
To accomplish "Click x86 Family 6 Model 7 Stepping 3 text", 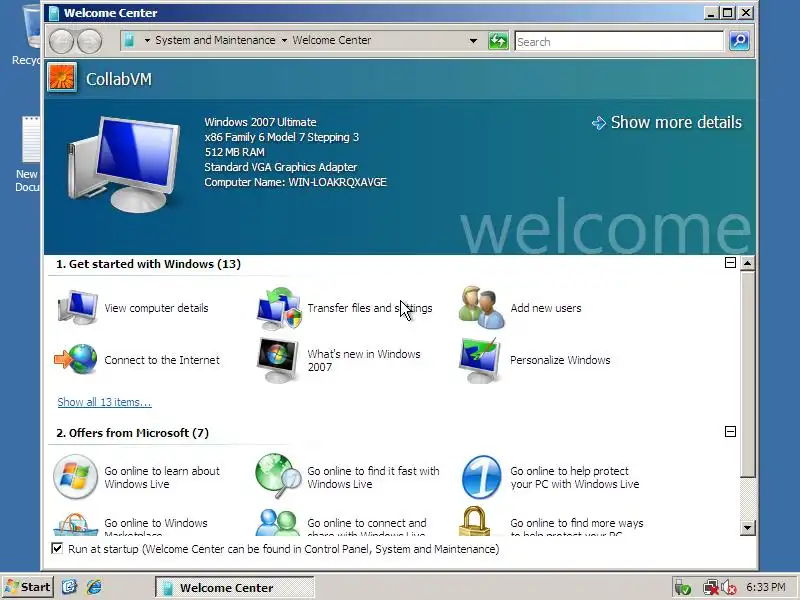I will tap(281, 137).
